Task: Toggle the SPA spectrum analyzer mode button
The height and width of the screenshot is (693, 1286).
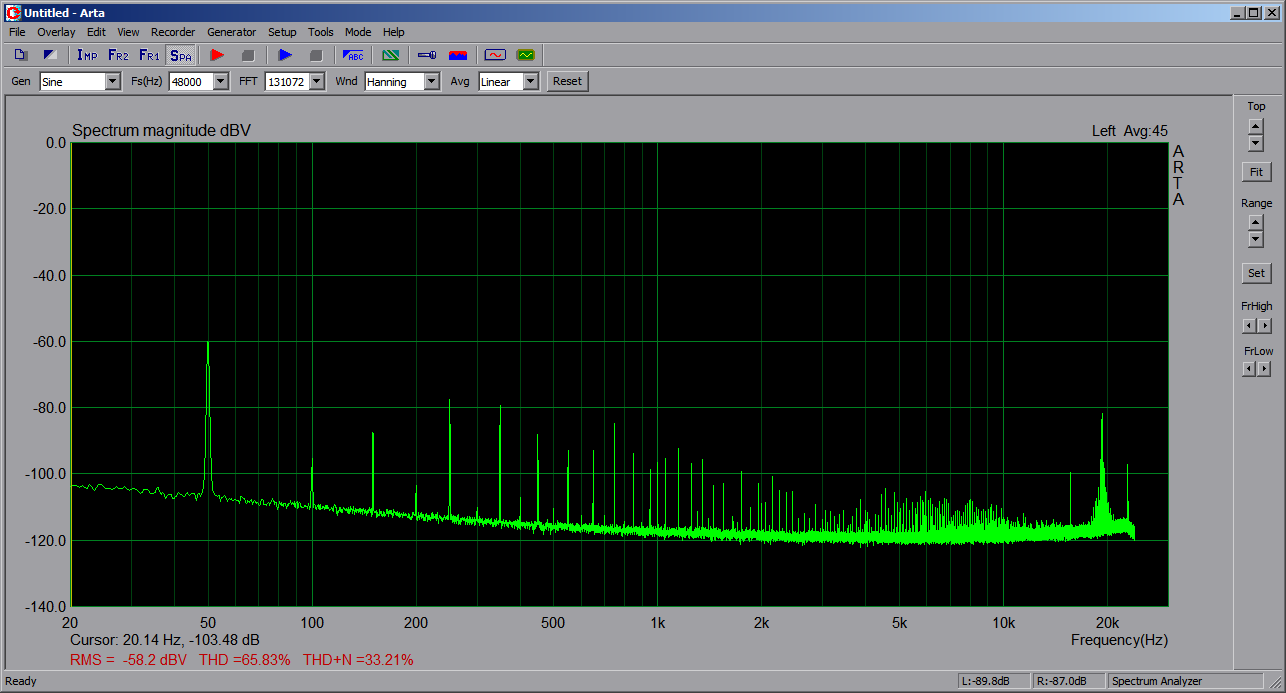Action: (x=181, y=55)
